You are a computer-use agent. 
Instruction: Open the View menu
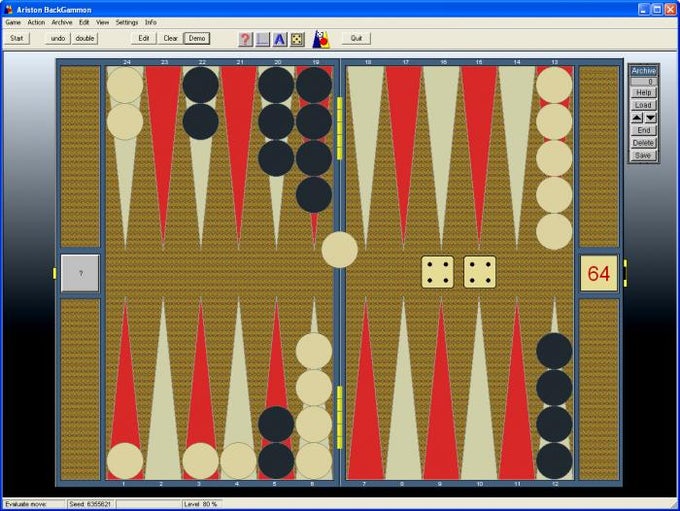(x=102, y=22)
